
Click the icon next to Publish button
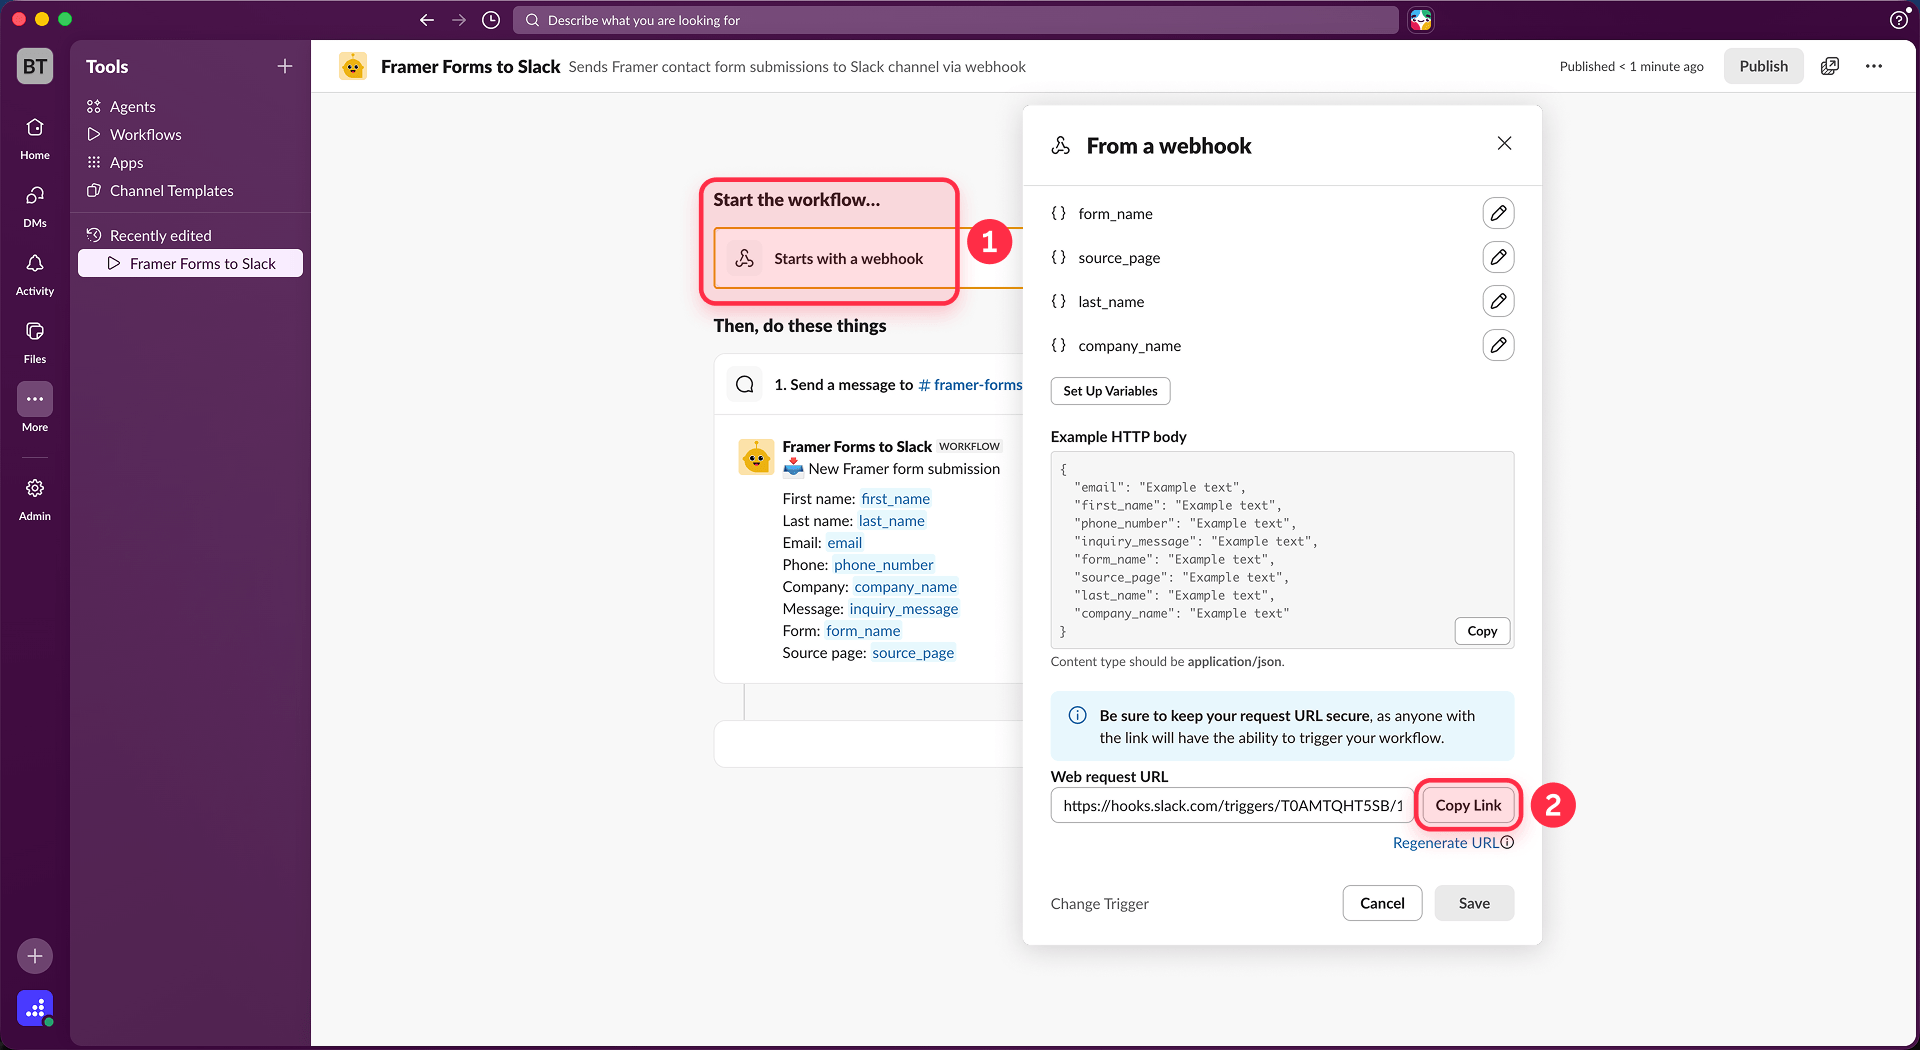pos(1830,66)
